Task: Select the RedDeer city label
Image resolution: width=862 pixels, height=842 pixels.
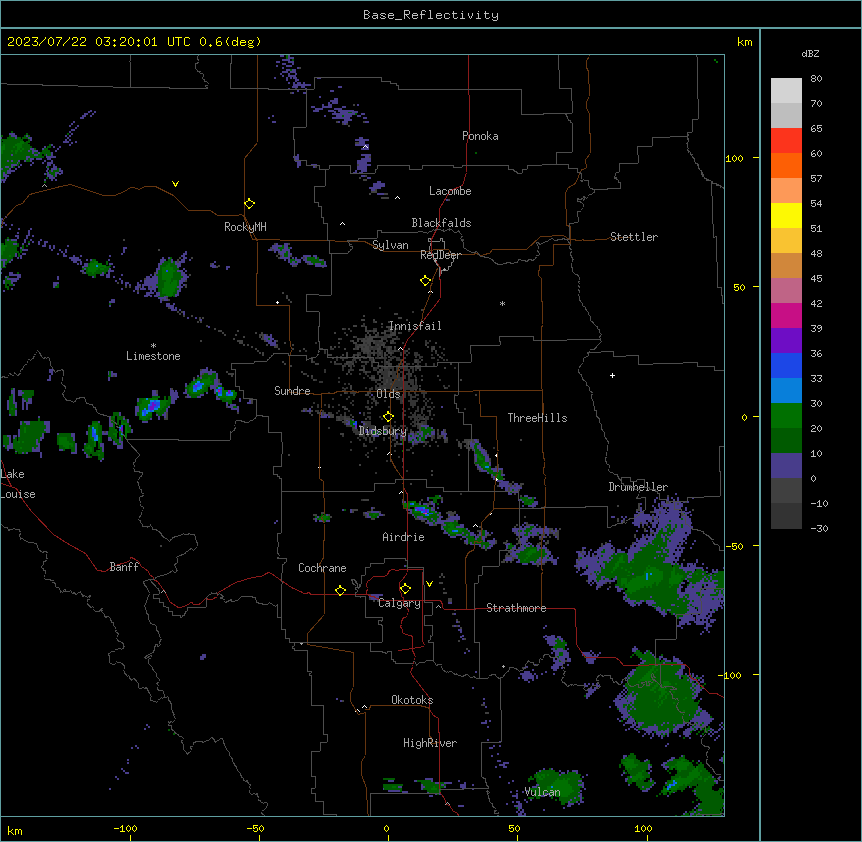Action: click(440, 255)
